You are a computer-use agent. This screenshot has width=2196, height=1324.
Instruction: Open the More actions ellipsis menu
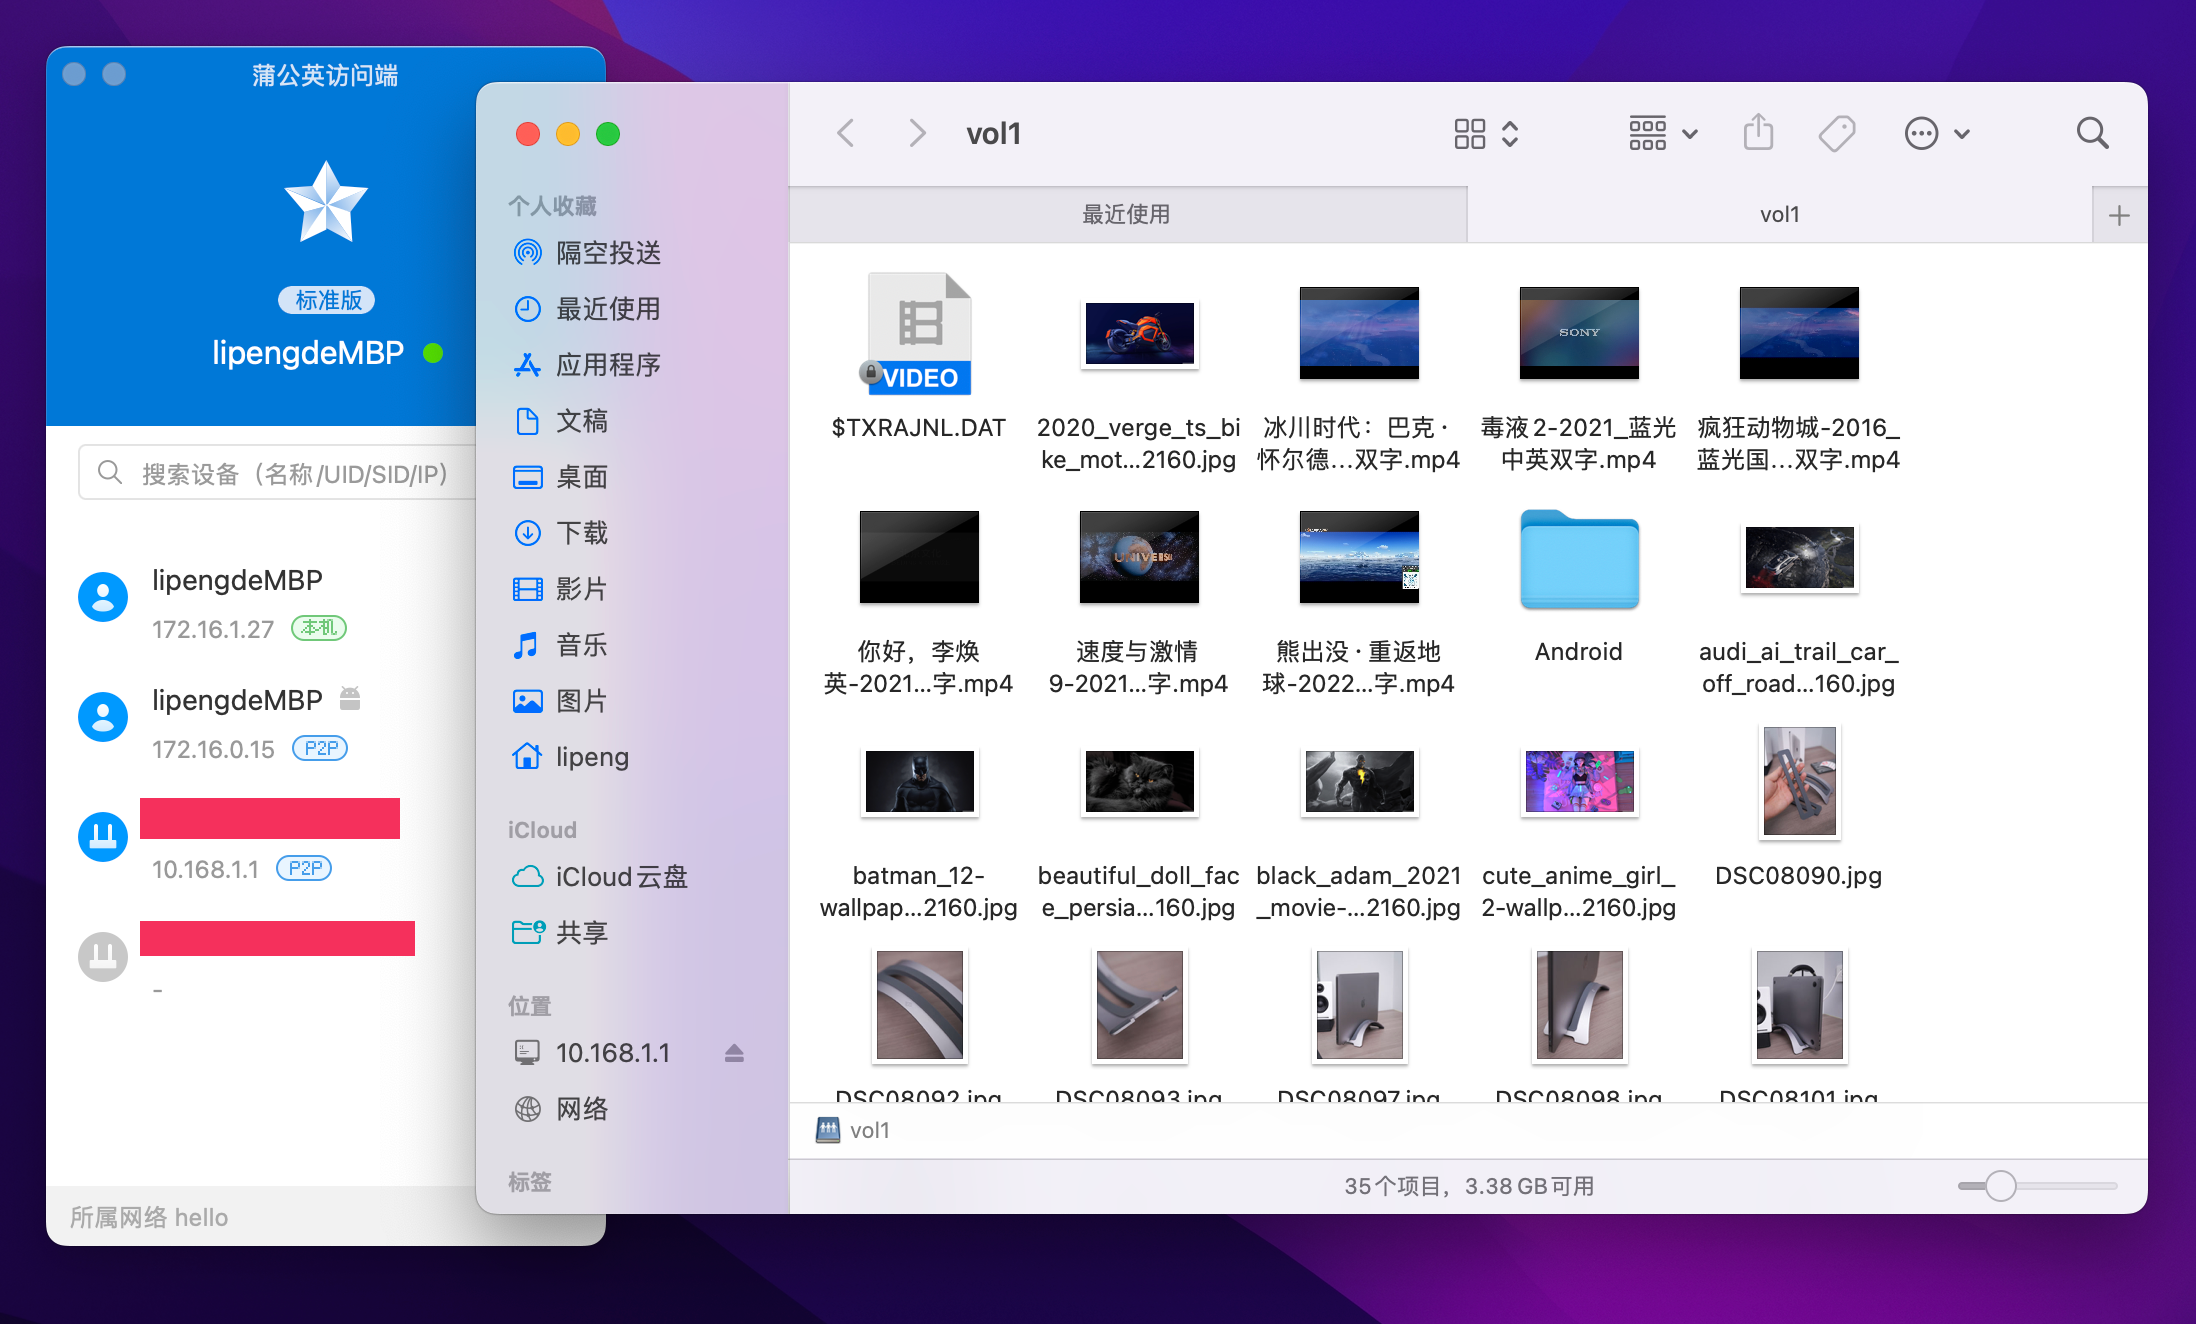[1937, 134]
